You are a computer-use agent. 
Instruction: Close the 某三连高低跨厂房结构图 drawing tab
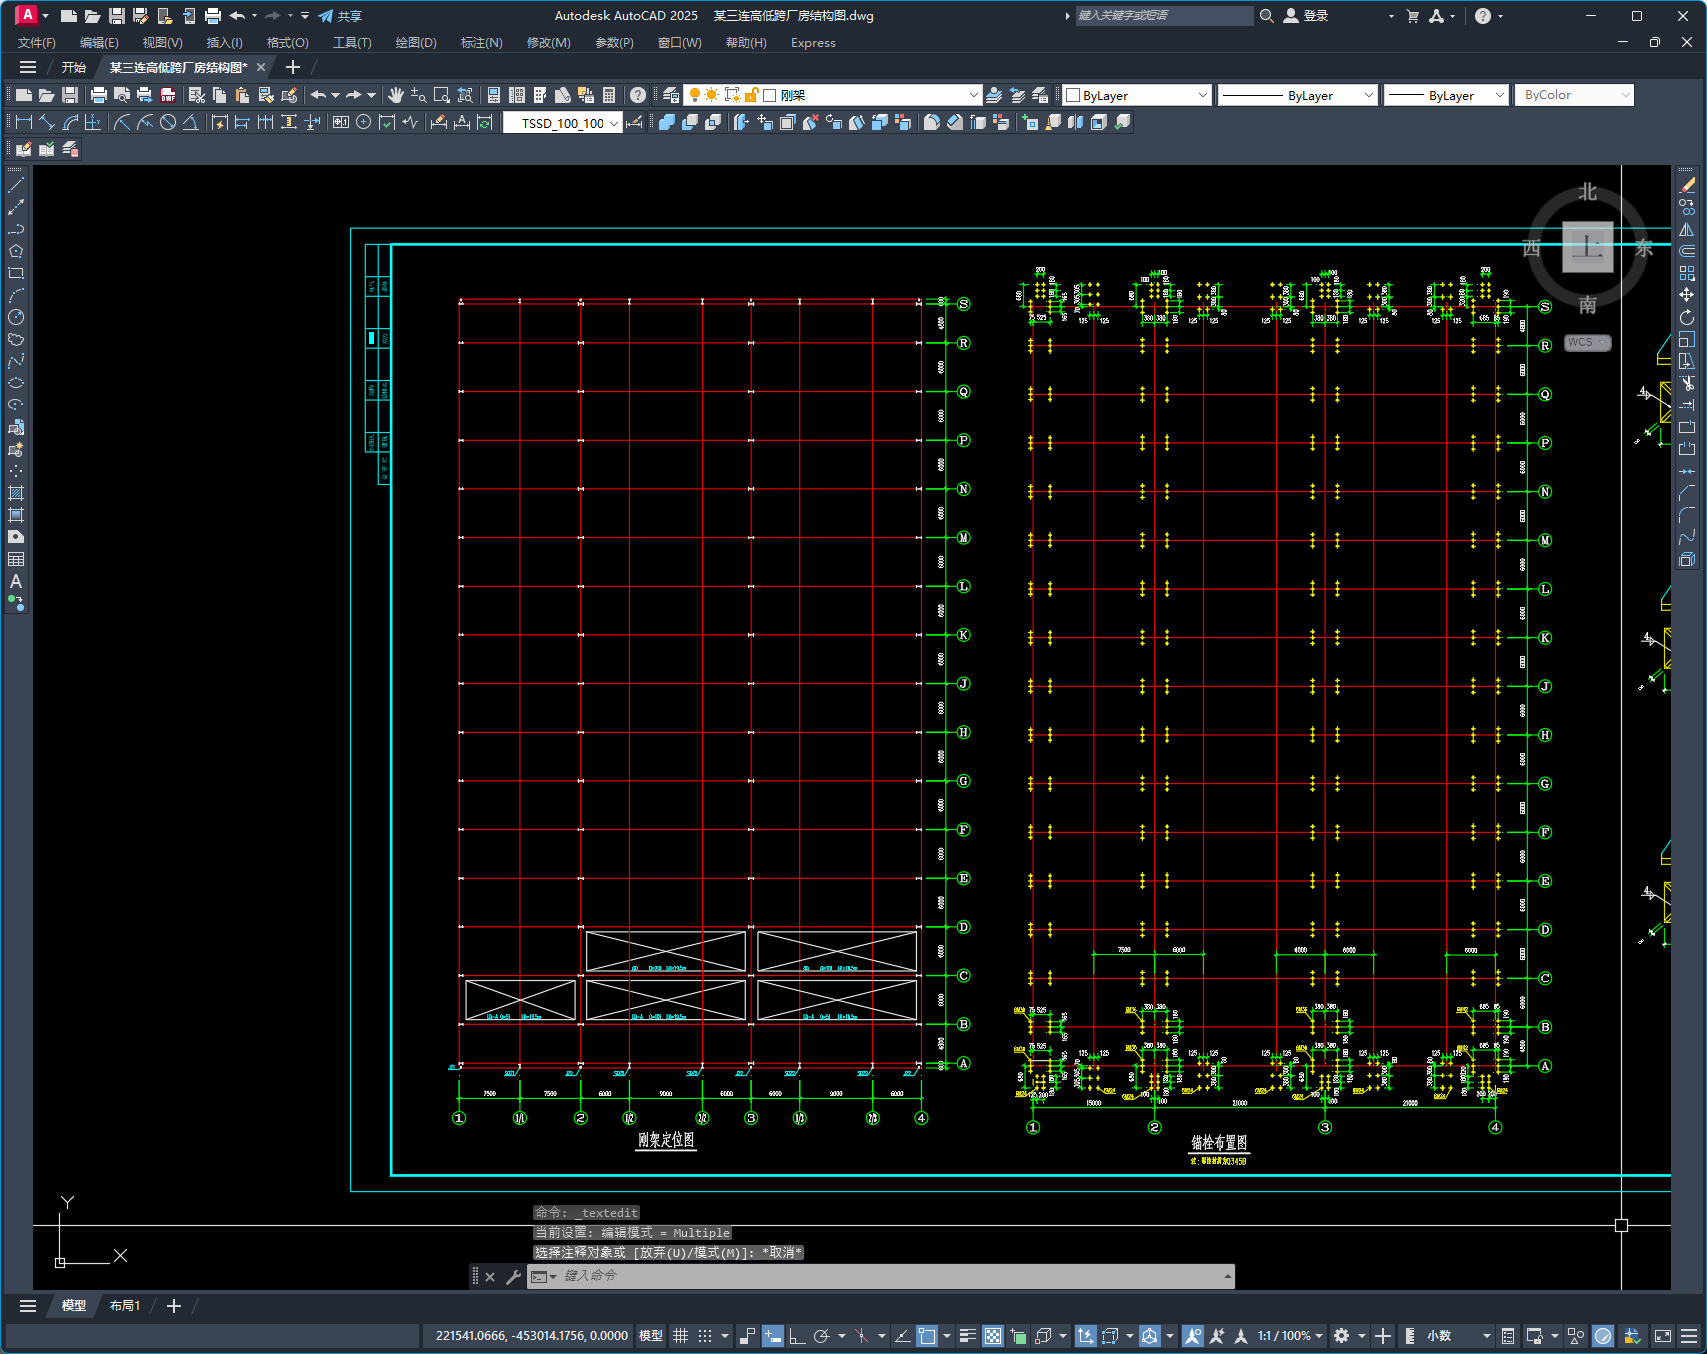(261, 67)
